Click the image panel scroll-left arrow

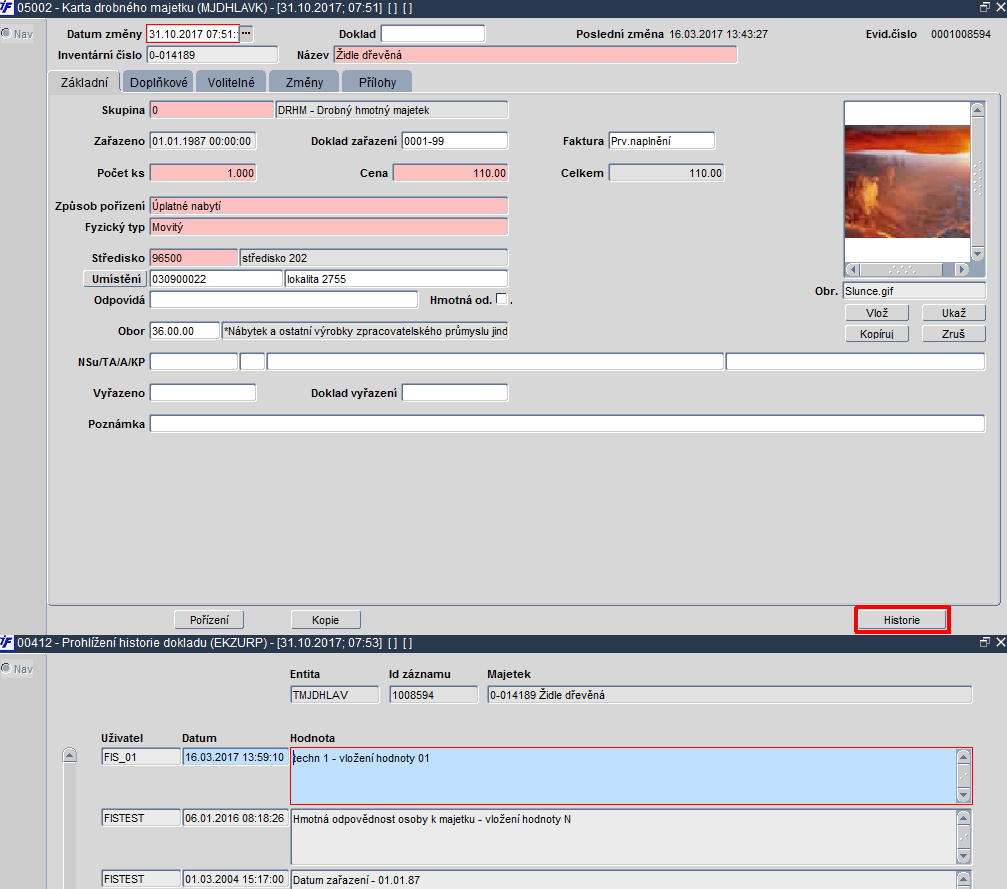tap(852, 269)
